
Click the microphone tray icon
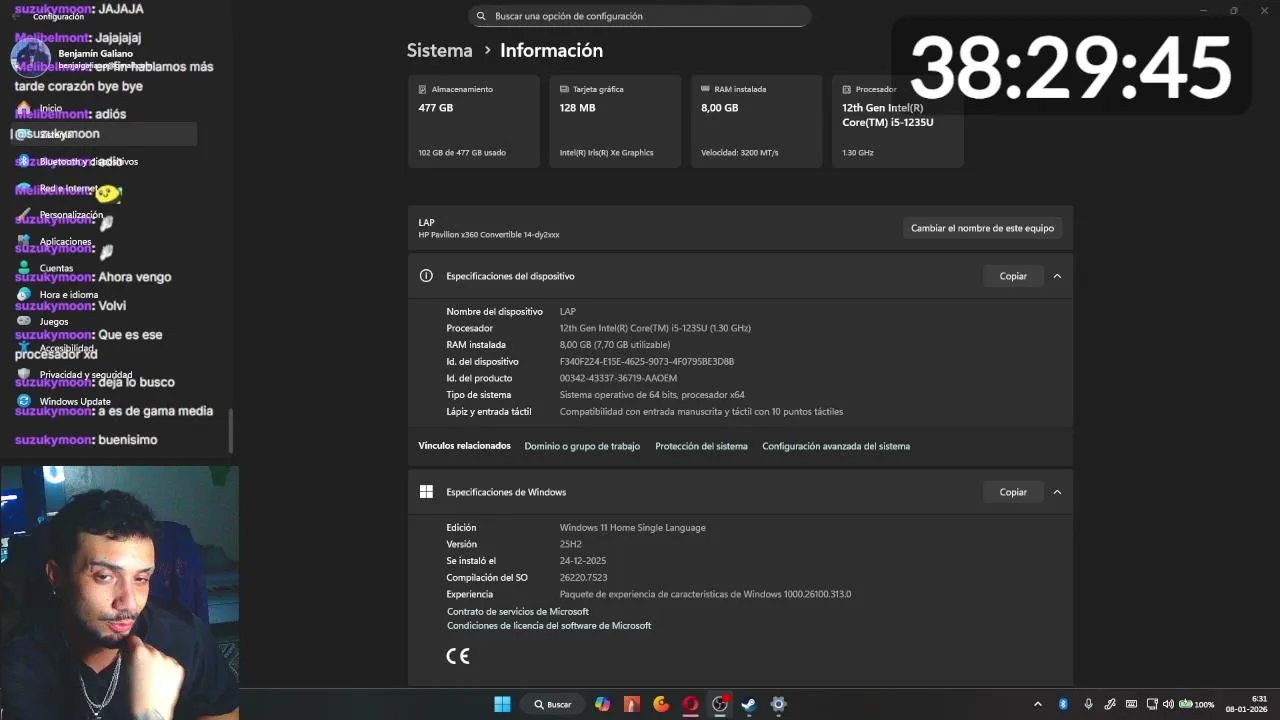[x=1088, y=704]
